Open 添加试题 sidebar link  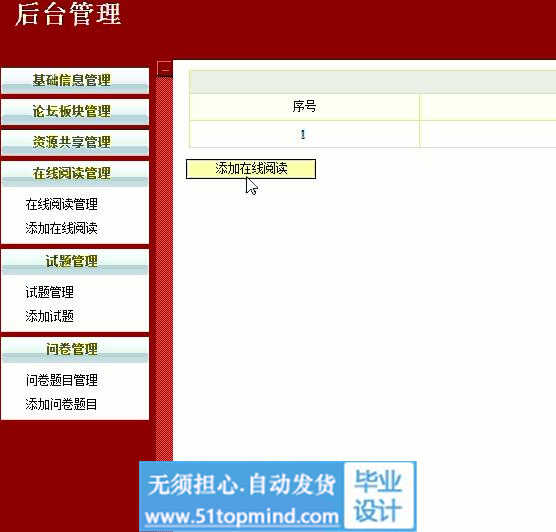click(49, 316)
